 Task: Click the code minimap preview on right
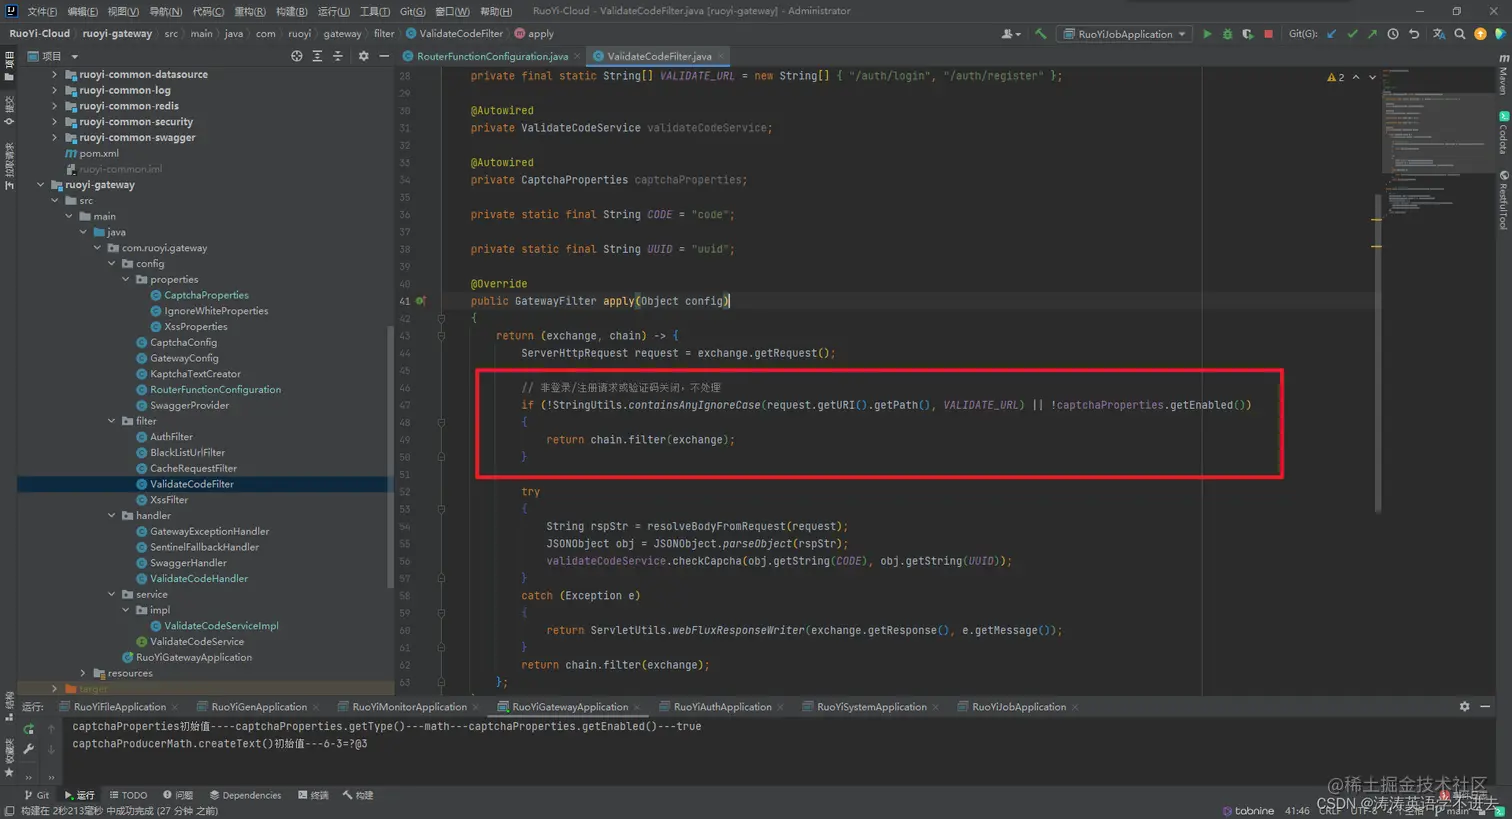(x=1436, y=140)
